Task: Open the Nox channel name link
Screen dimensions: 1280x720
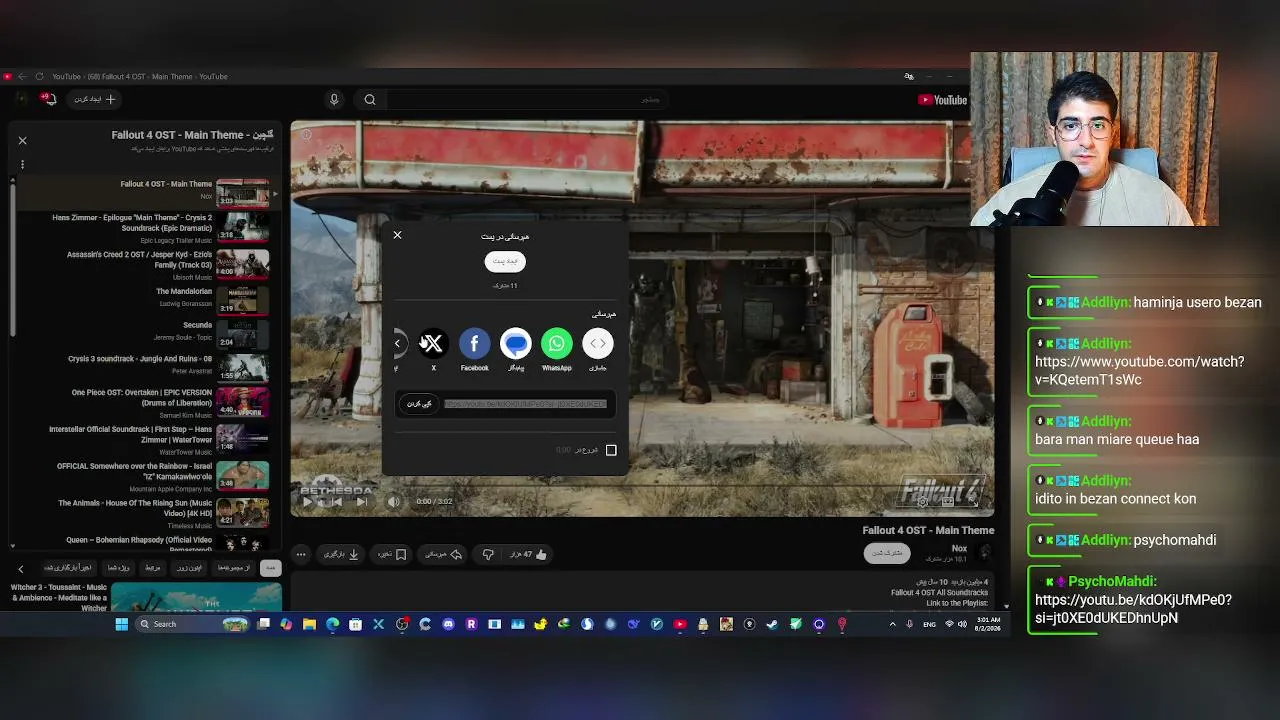Action: coord(959,548)
